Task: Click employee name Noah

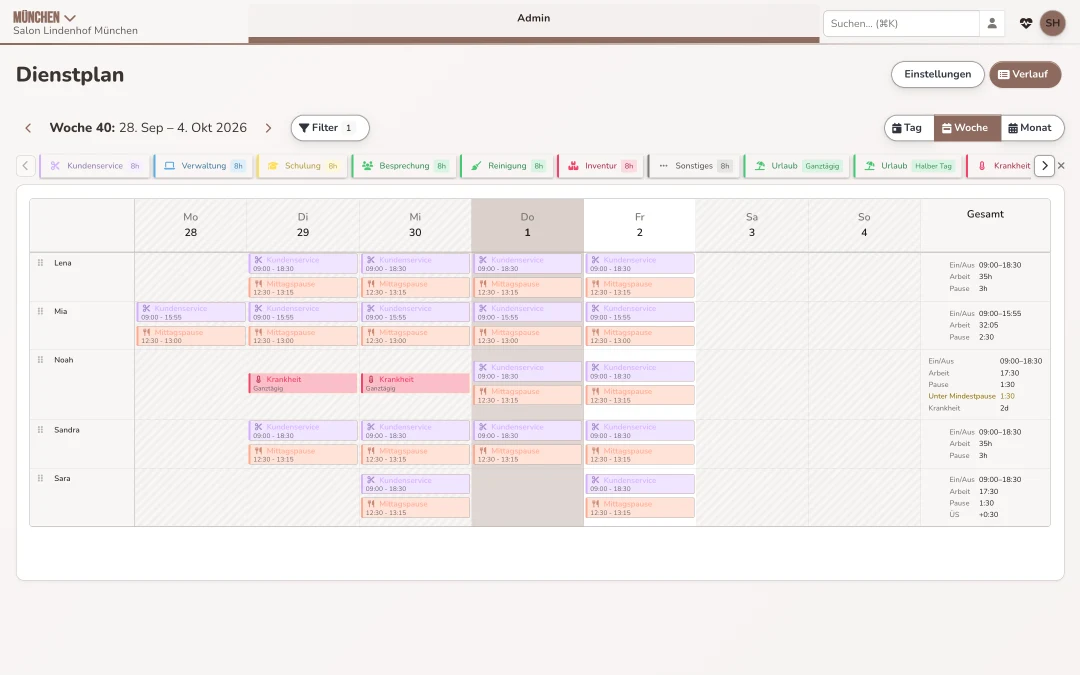Action: [63, 360]
